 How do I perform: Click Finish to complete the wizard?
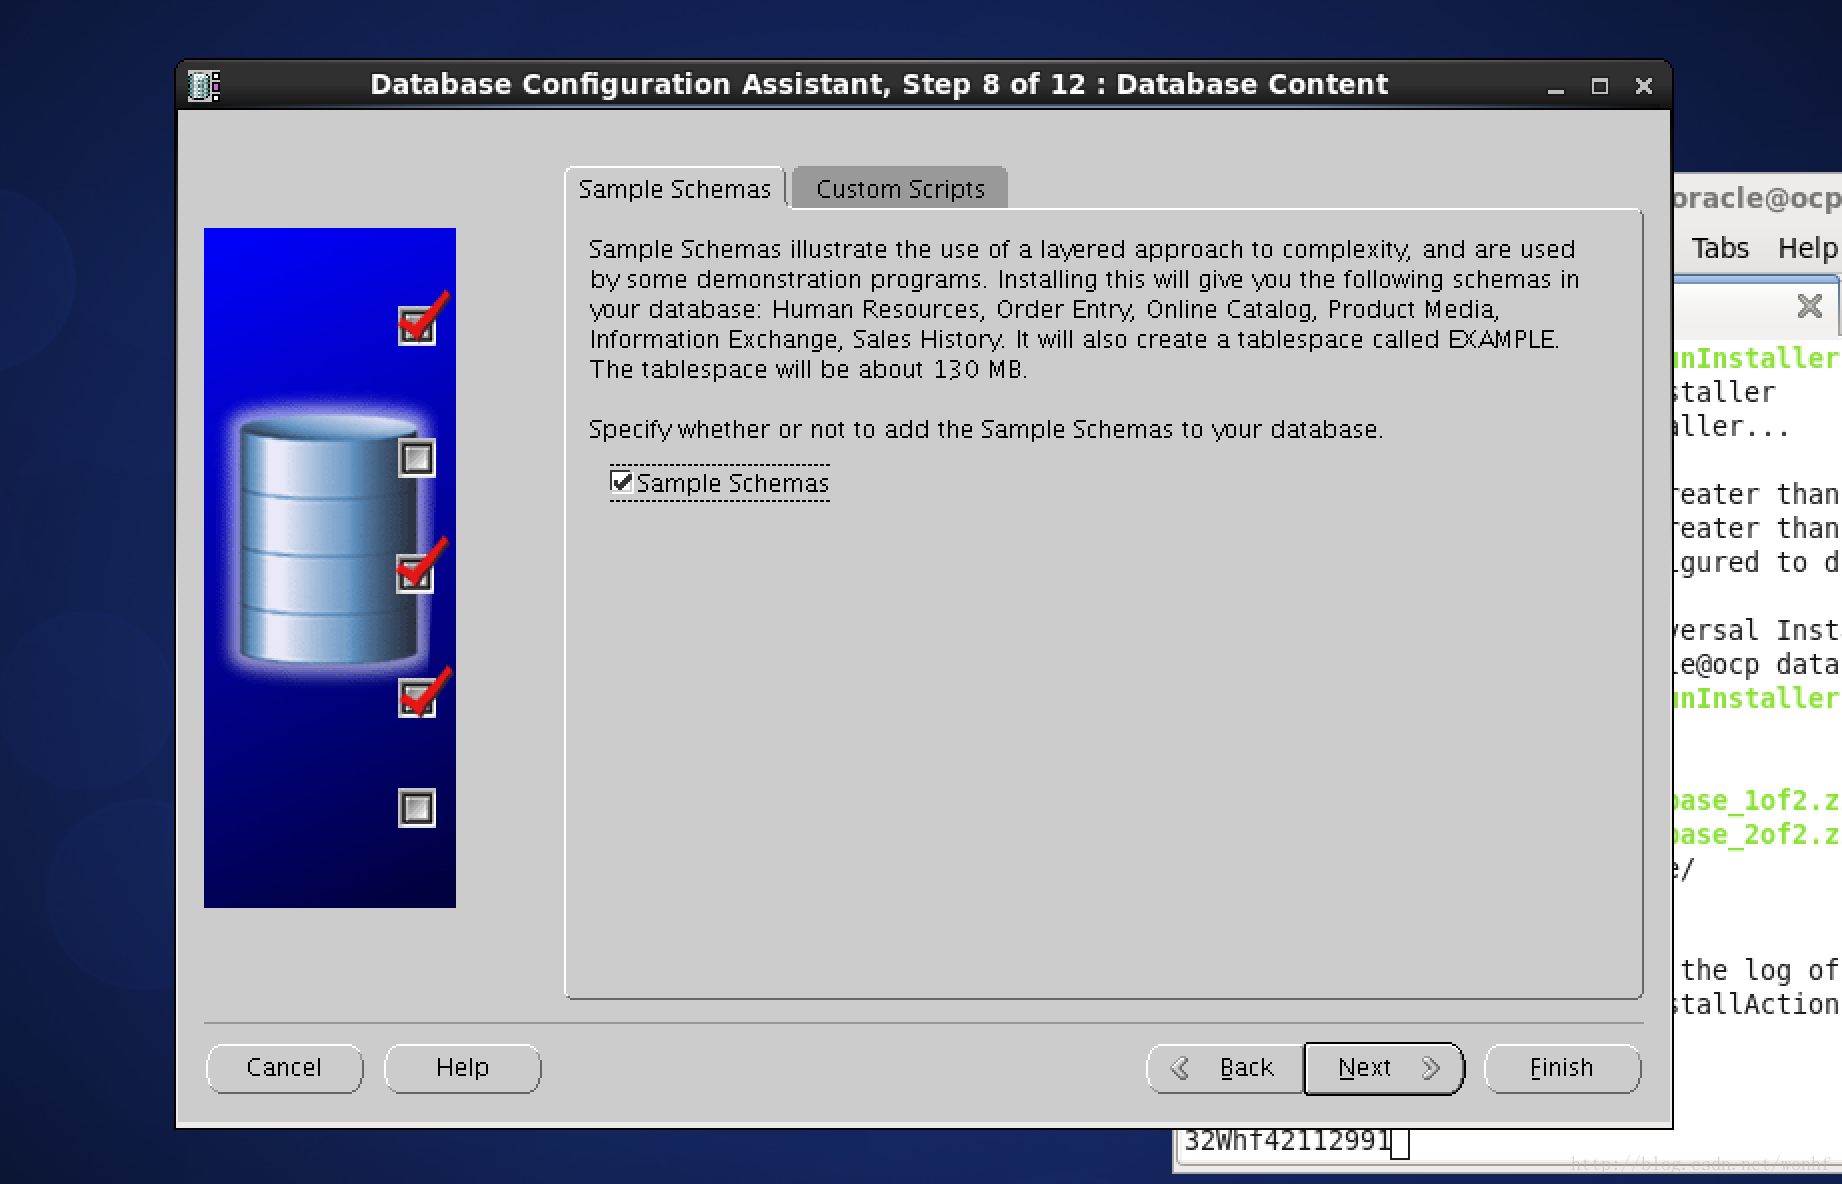click(x=1562, y=1068)
